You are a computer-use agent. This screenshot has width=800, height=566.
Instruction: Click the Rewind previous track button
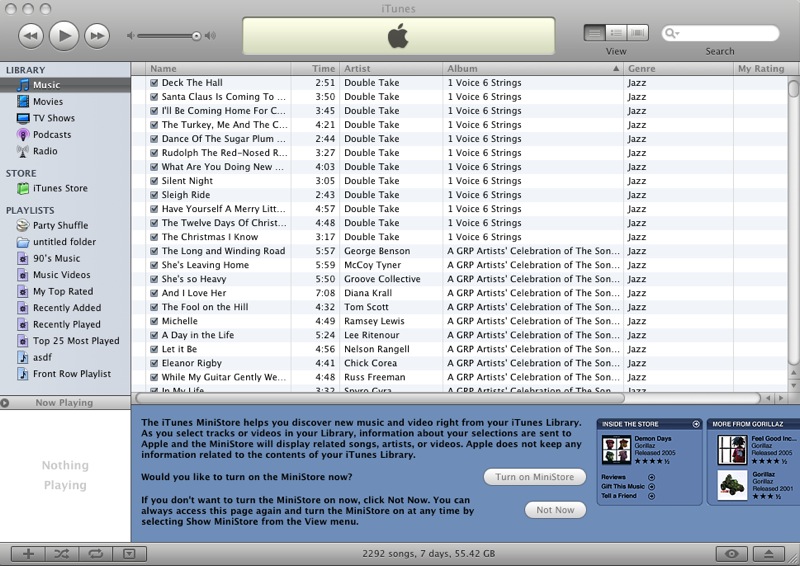point(31,36)
